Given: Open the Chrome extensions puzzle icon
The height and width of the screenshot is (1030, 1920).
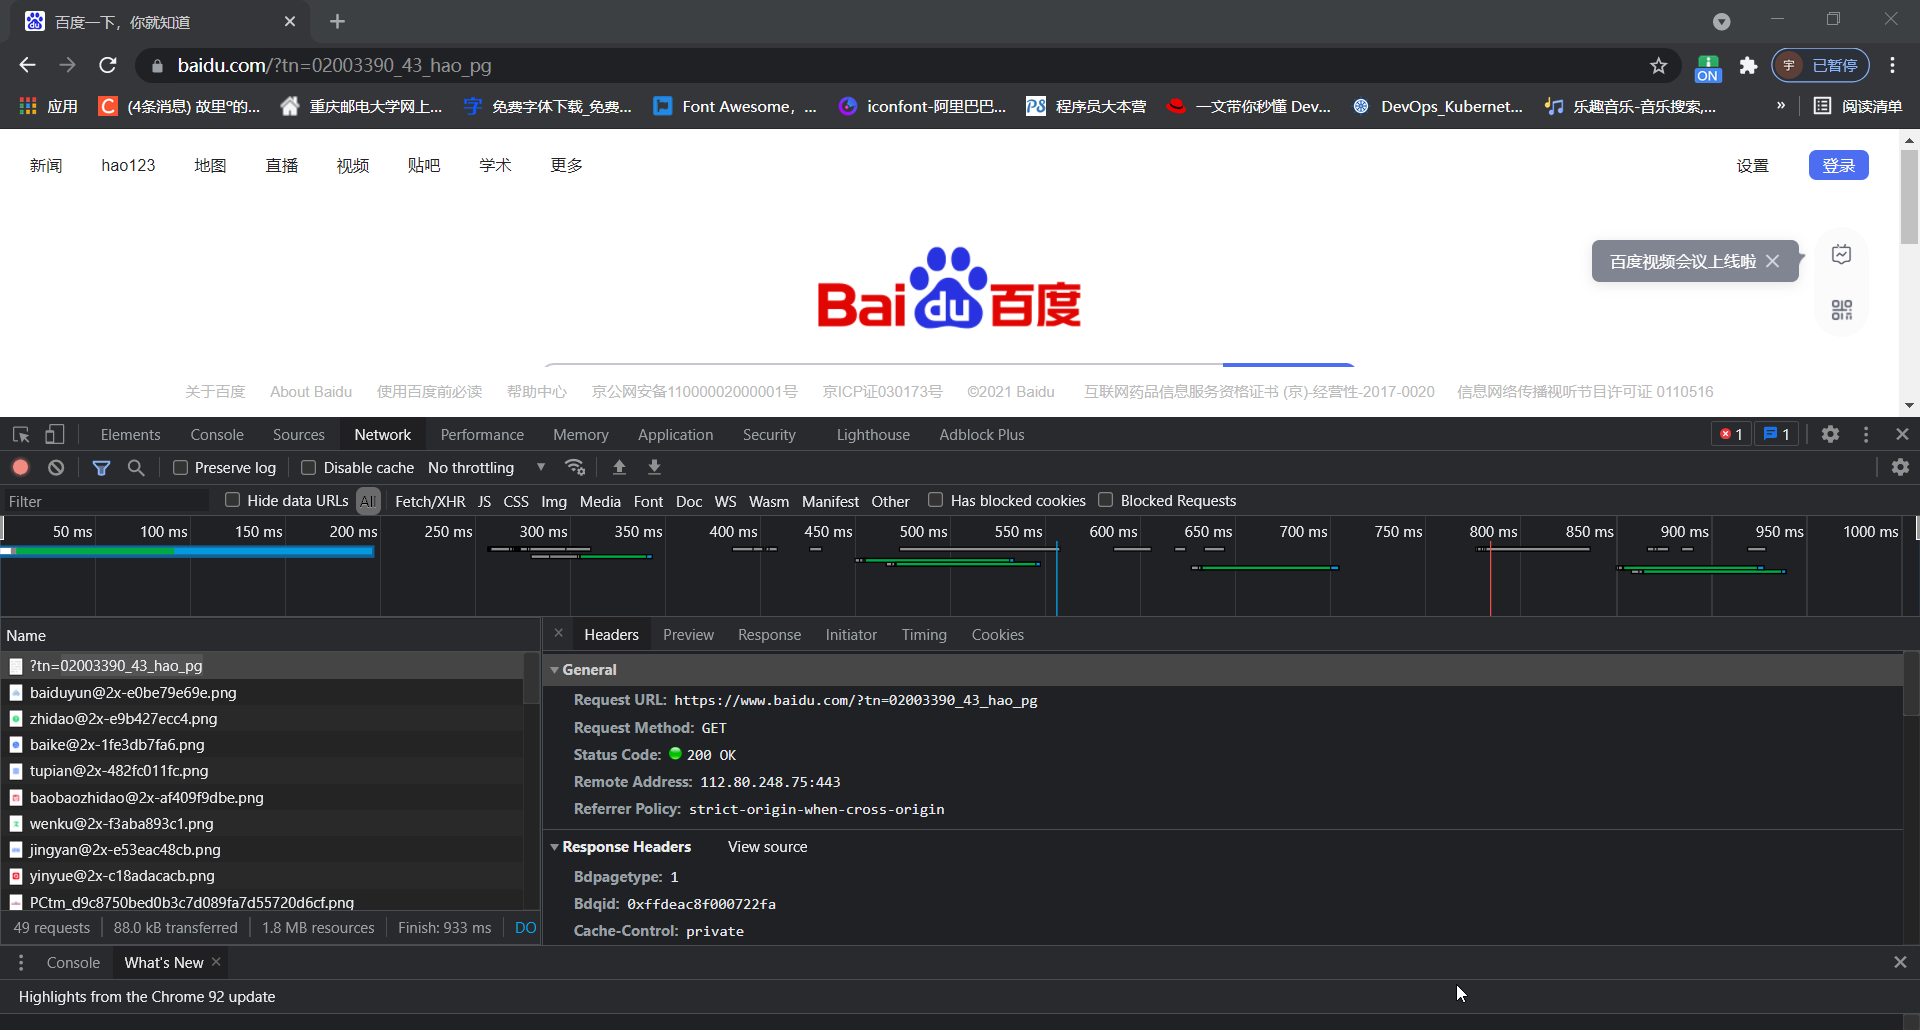Looking at the screenshot, I should 1748,65.
